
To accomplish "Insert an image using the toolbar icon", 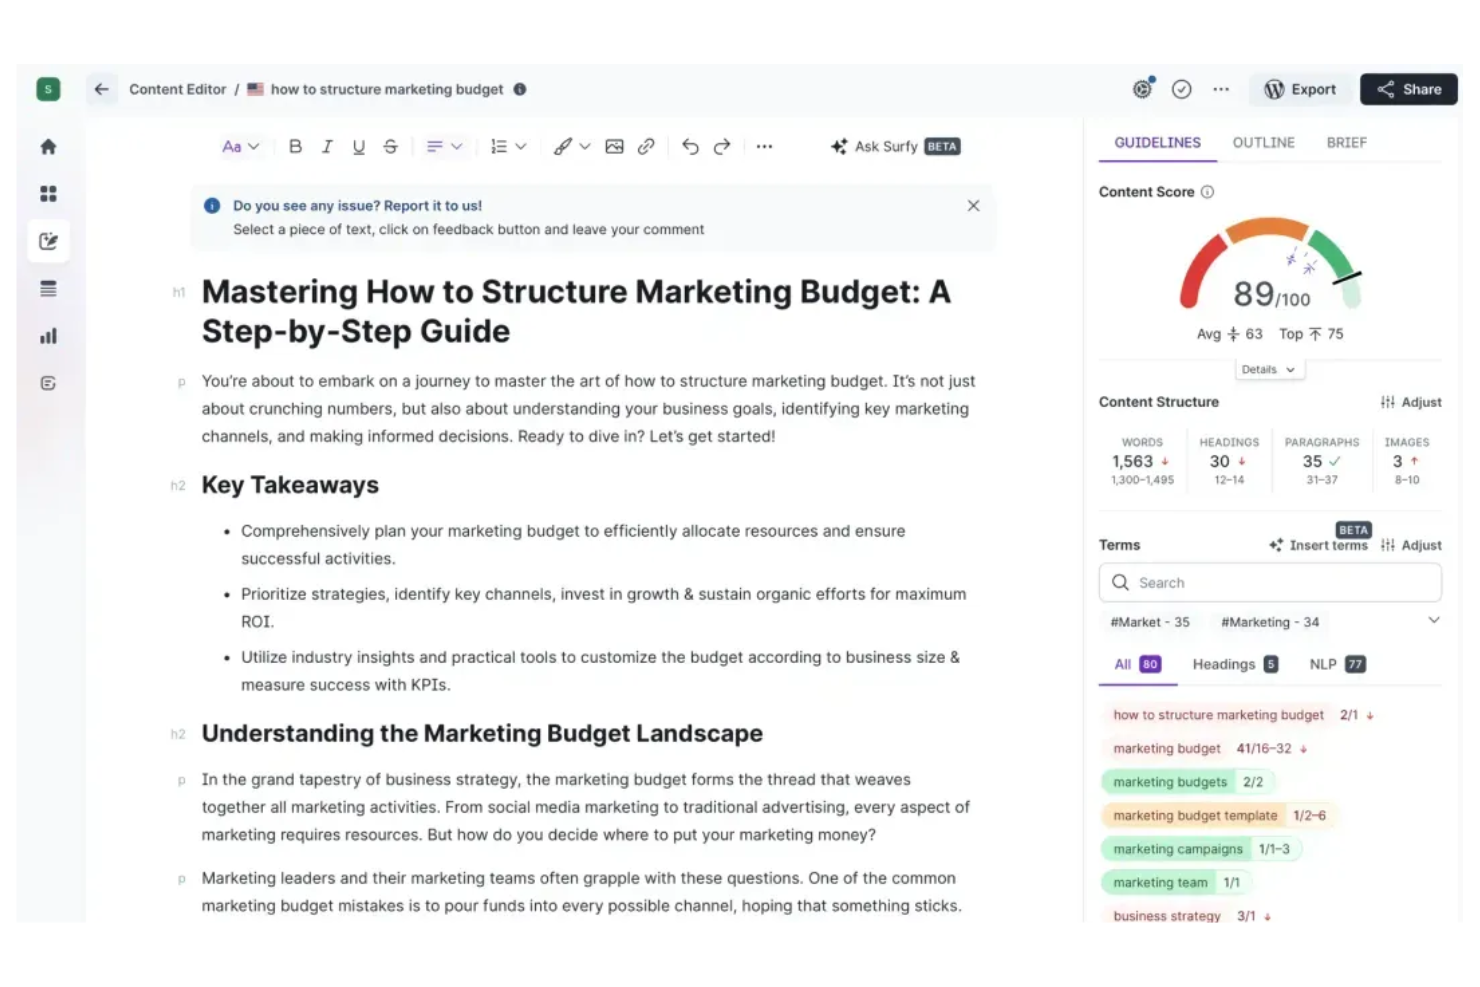I will [x=614, y=146].
